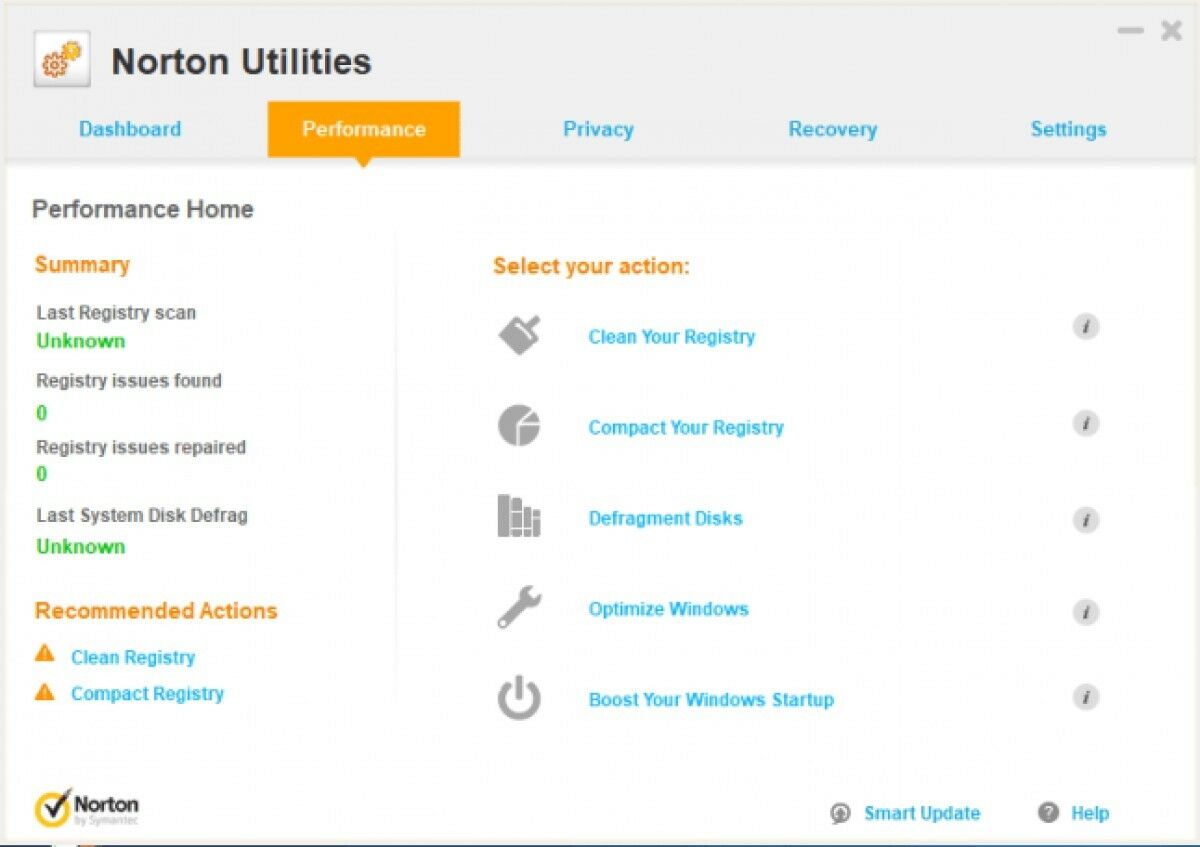Screen dimensions: 1200x847
Task: Open info for Compact Your Registry
Action: (x=1086, y=423)
